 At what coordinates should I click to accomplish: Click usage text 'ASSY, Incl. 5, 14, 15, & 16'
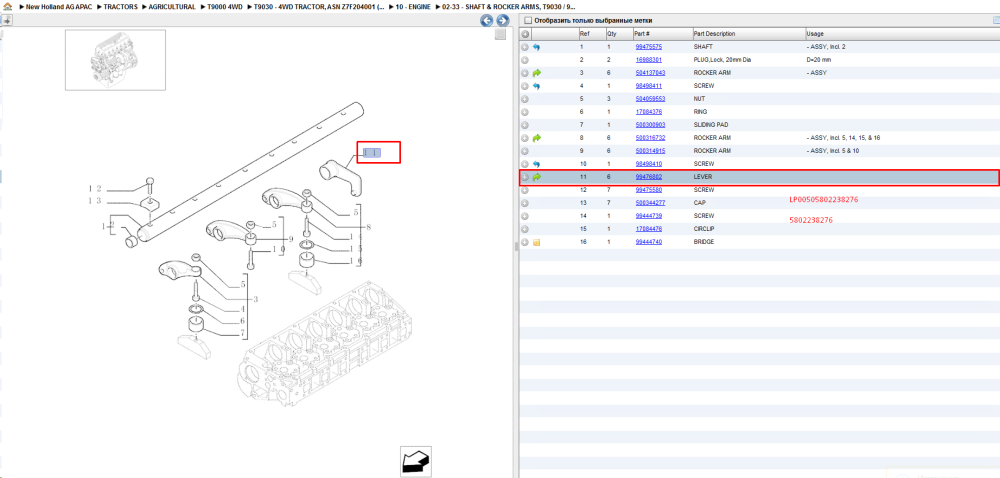tap(843, 138)
